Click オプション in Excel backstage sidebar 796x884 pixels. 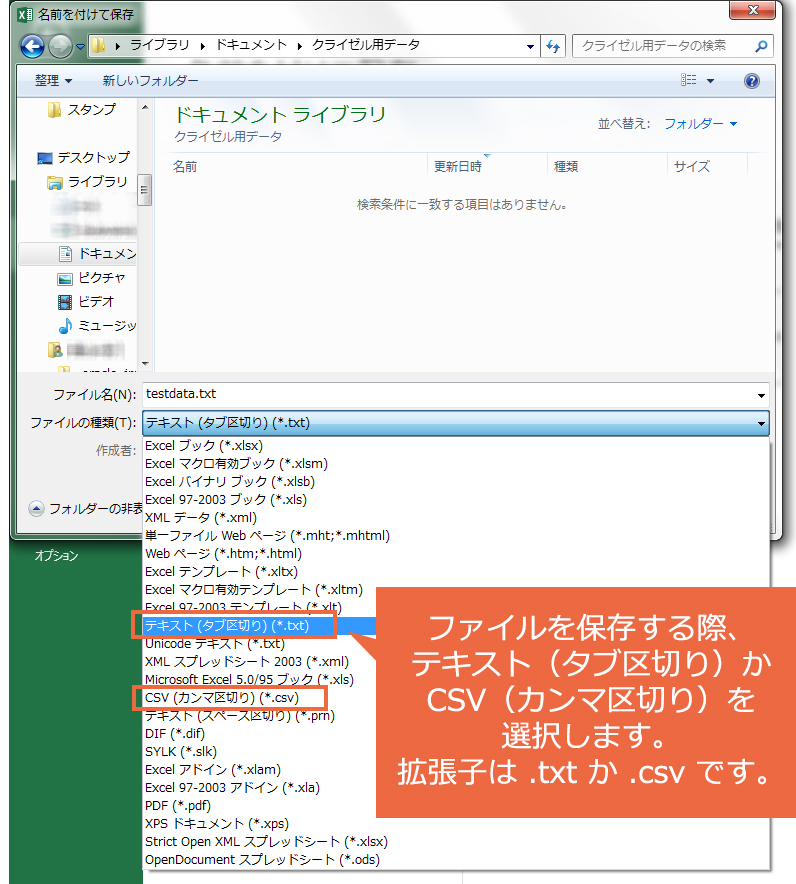pyautogui.click(x=56, y=555)
